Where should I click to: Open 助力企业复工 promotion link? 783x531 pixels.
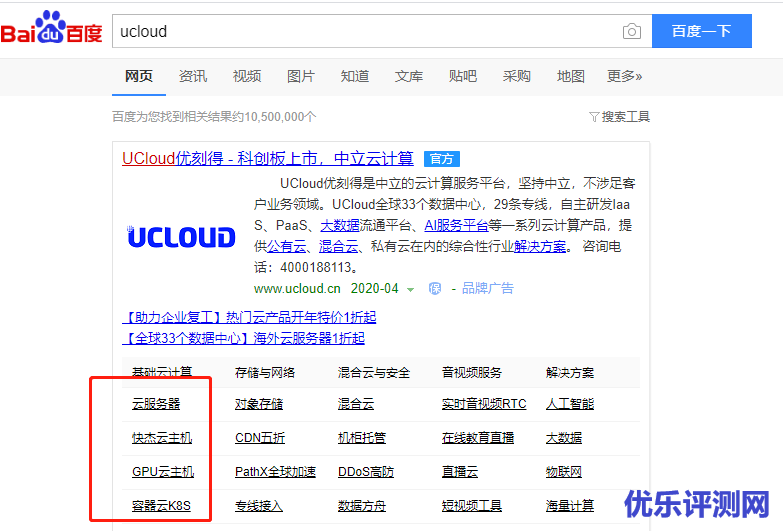[249, 317]
